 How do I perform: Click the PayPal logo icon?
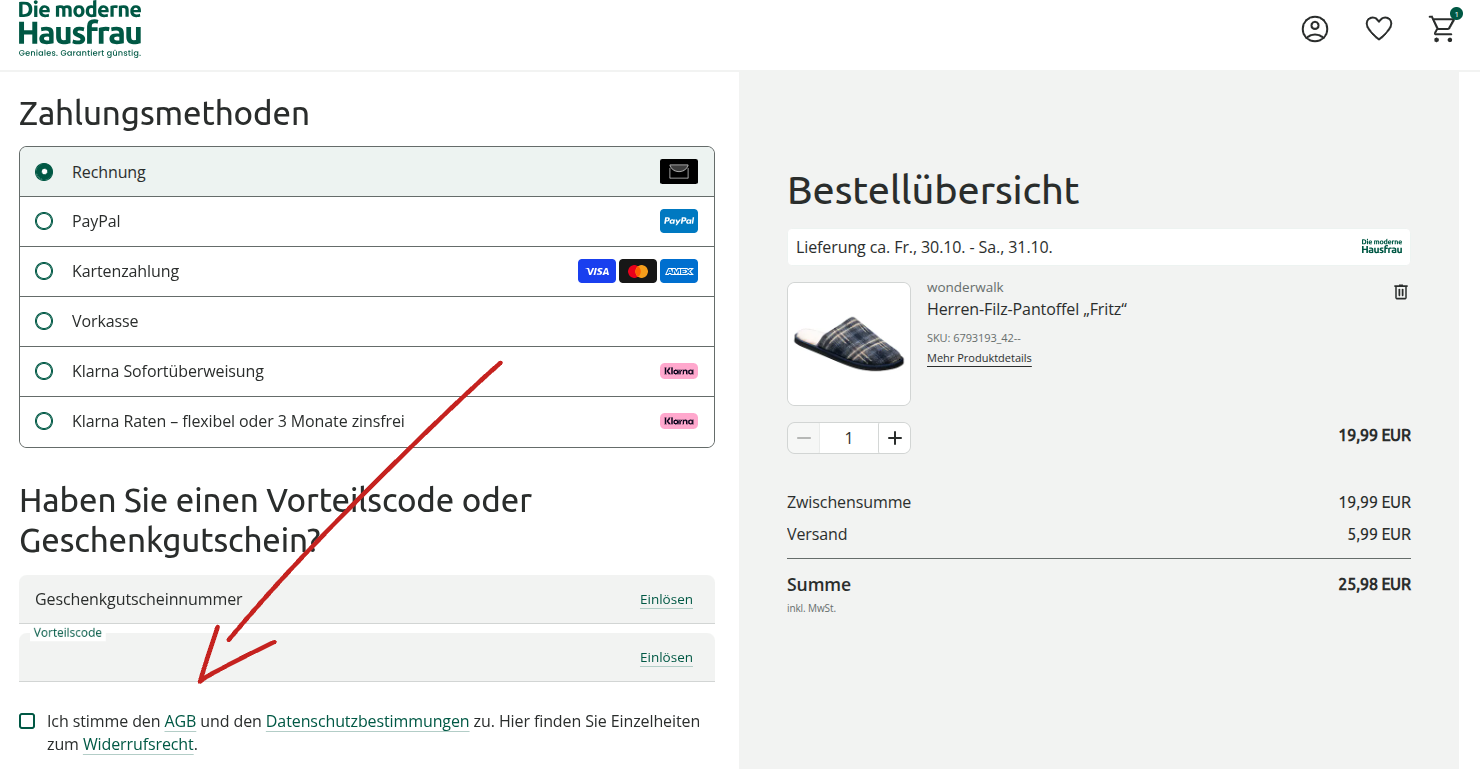[x=679, y=221]
